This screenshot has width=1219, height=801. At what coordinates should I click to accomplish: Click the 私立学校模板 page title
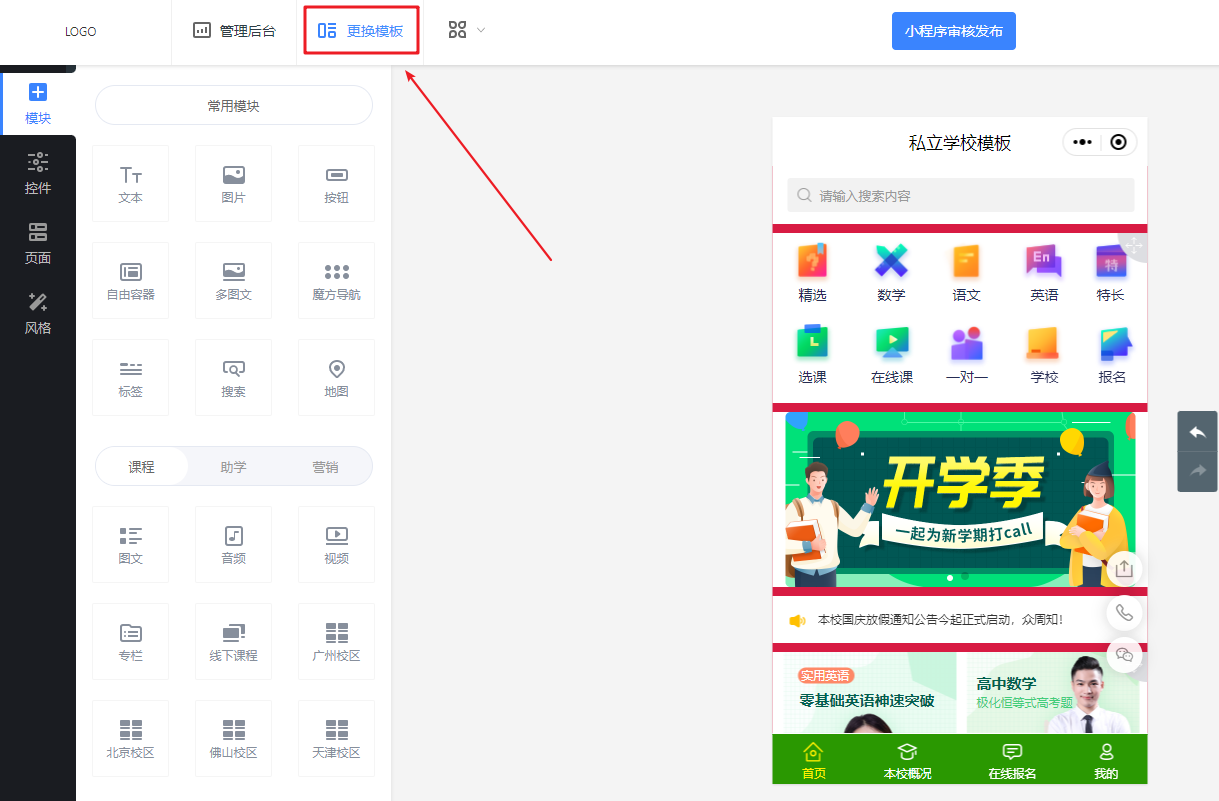pos(960,143)
